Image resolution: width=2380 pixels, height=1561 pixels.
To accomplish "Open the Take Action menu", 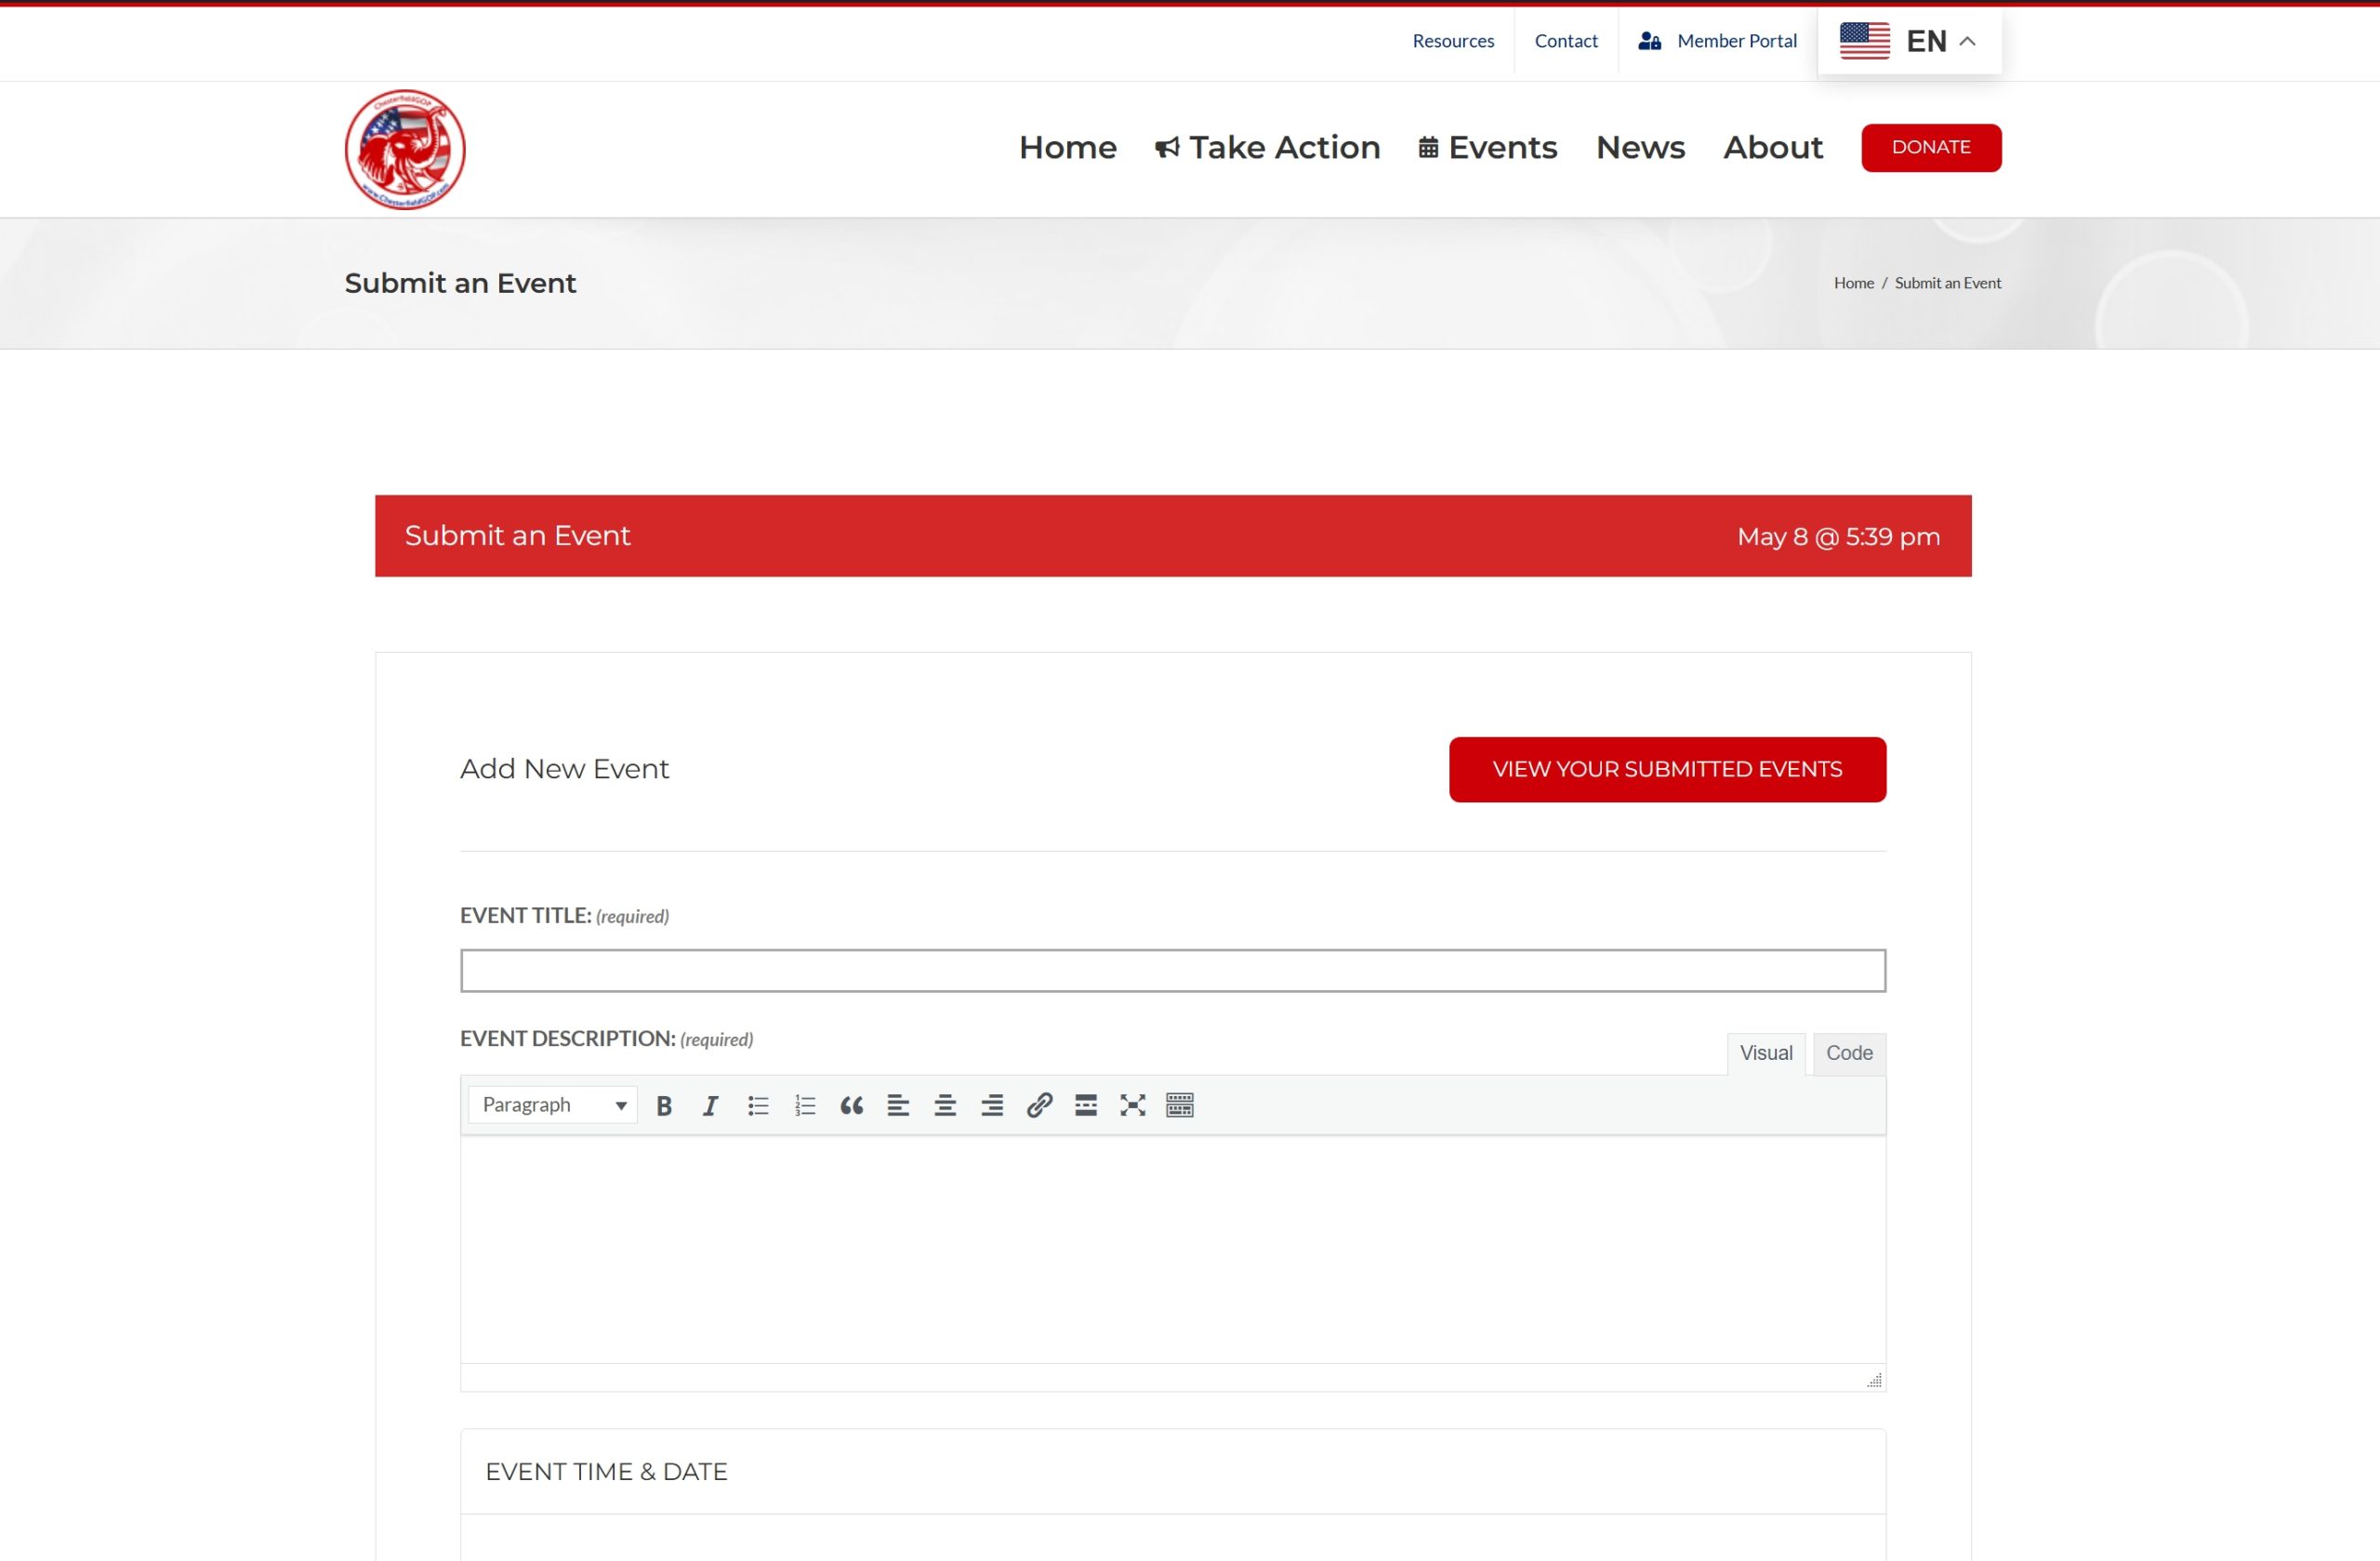I will 1267,148.
